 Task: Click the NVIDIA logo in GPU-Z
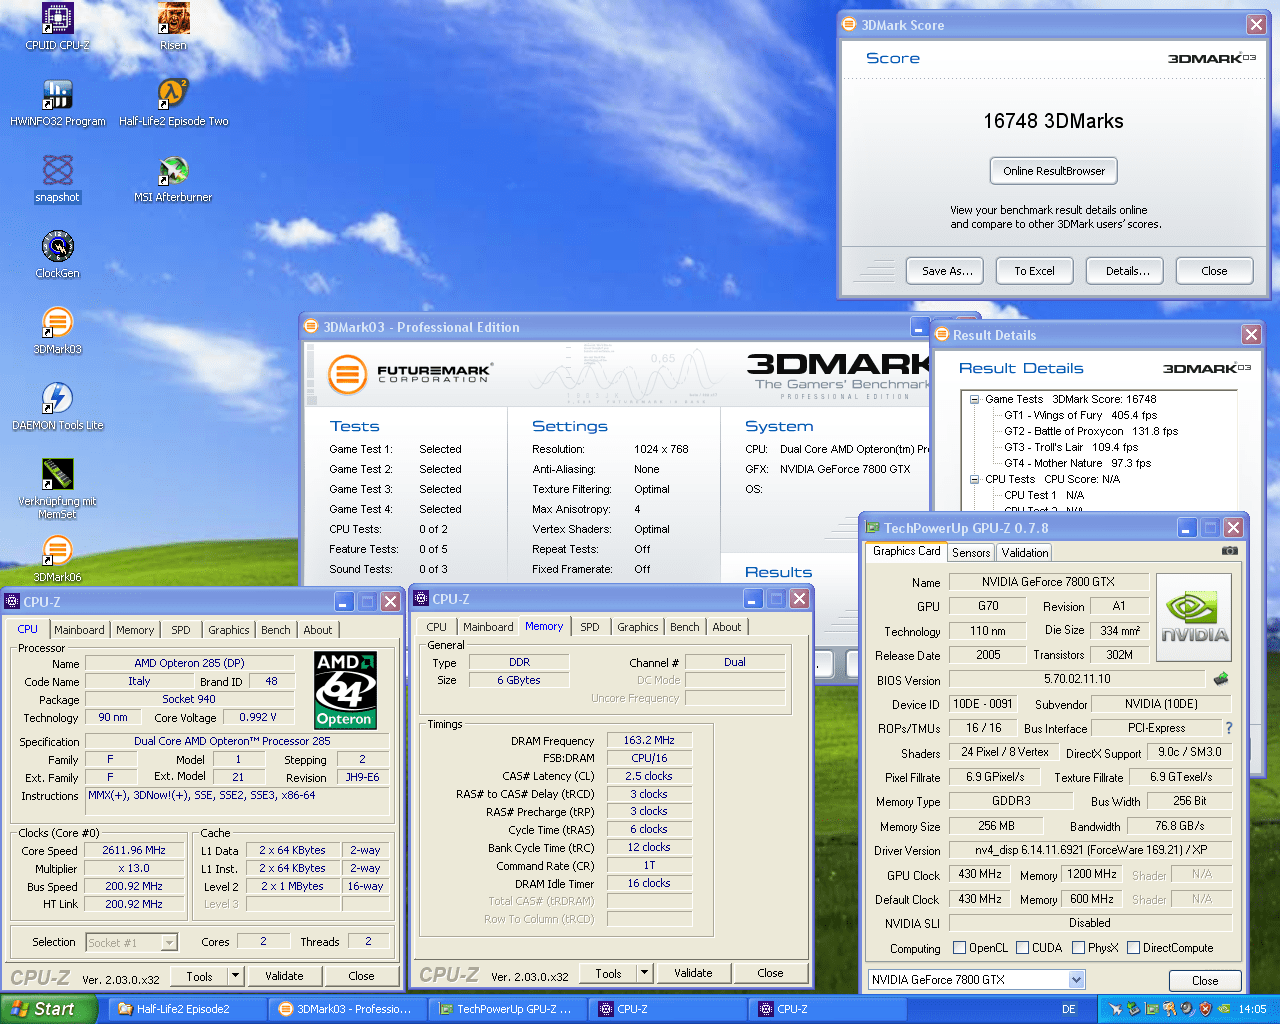(1194, 617)
